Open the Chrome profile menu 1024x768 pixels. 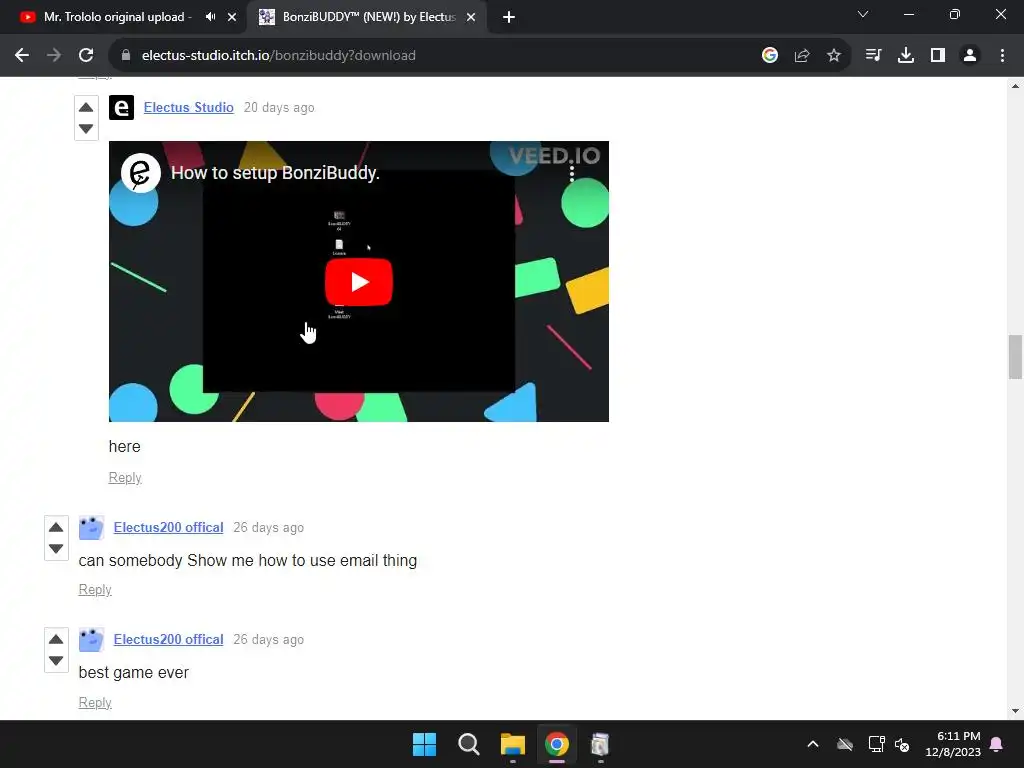[970, 56]
